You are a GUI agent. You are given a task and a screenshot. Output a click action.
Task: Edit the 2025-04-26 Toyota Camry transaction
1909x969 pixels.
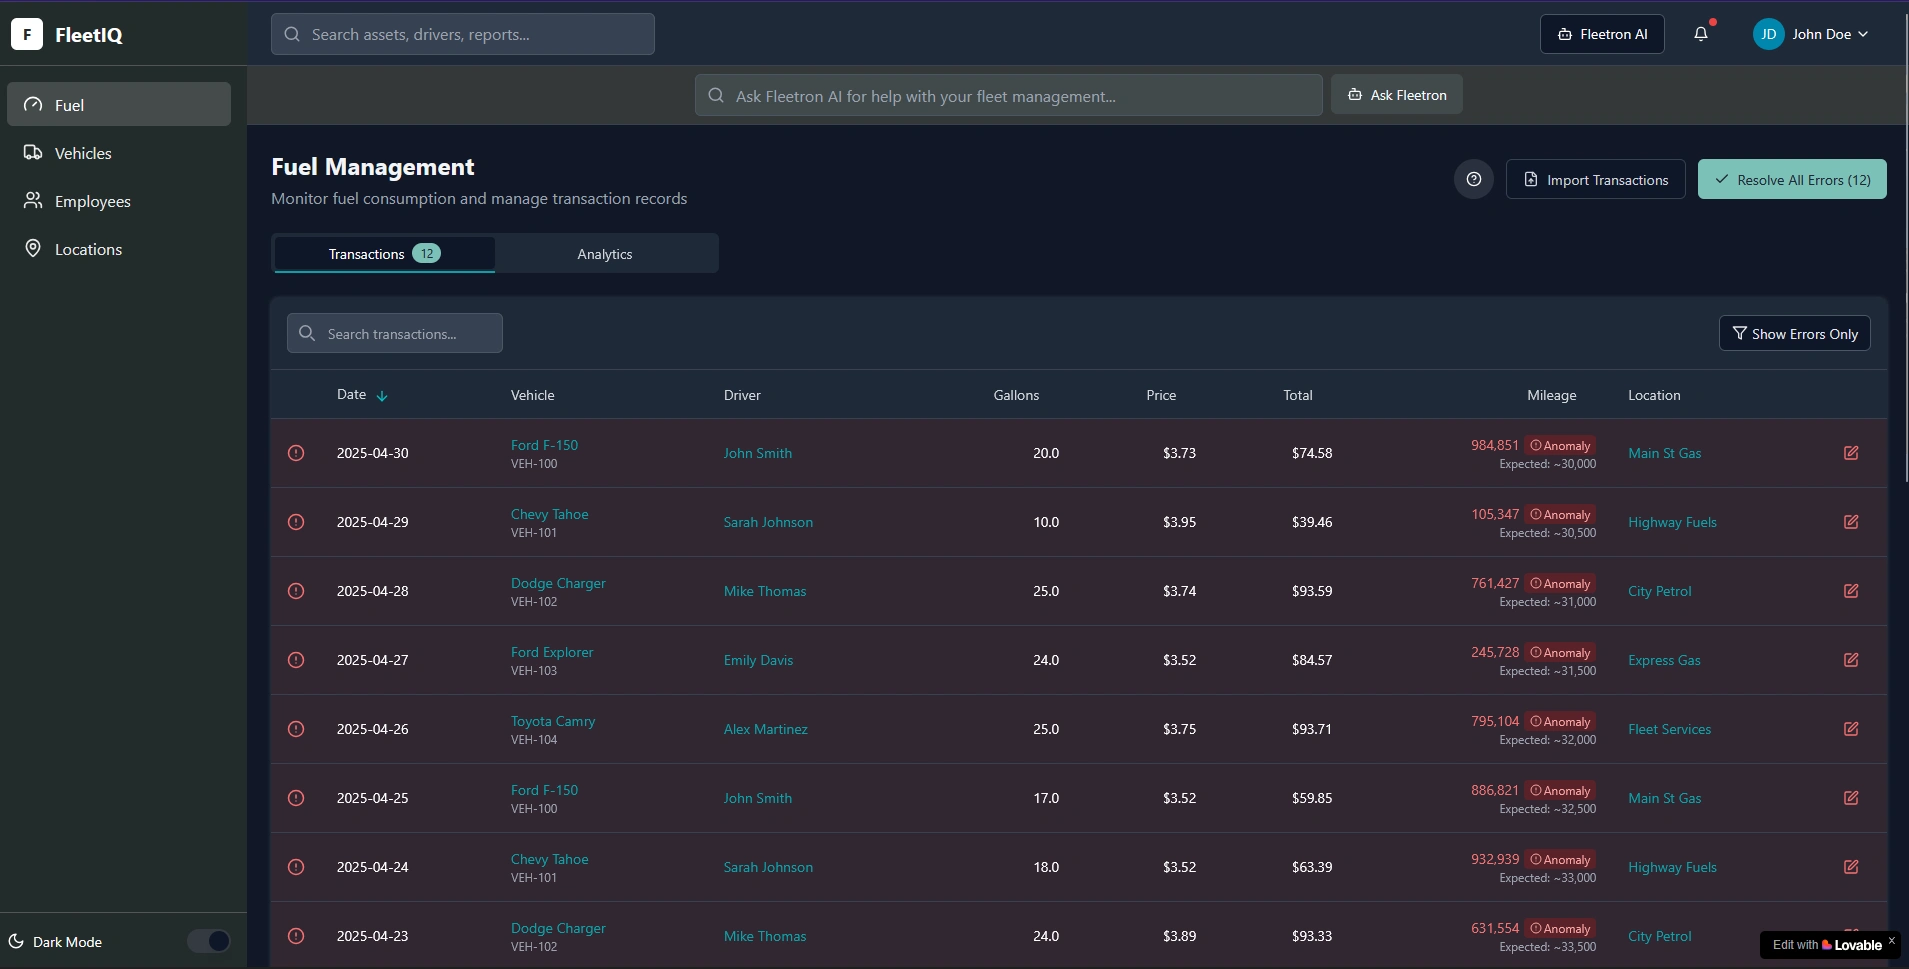(x=1851, y=729)
